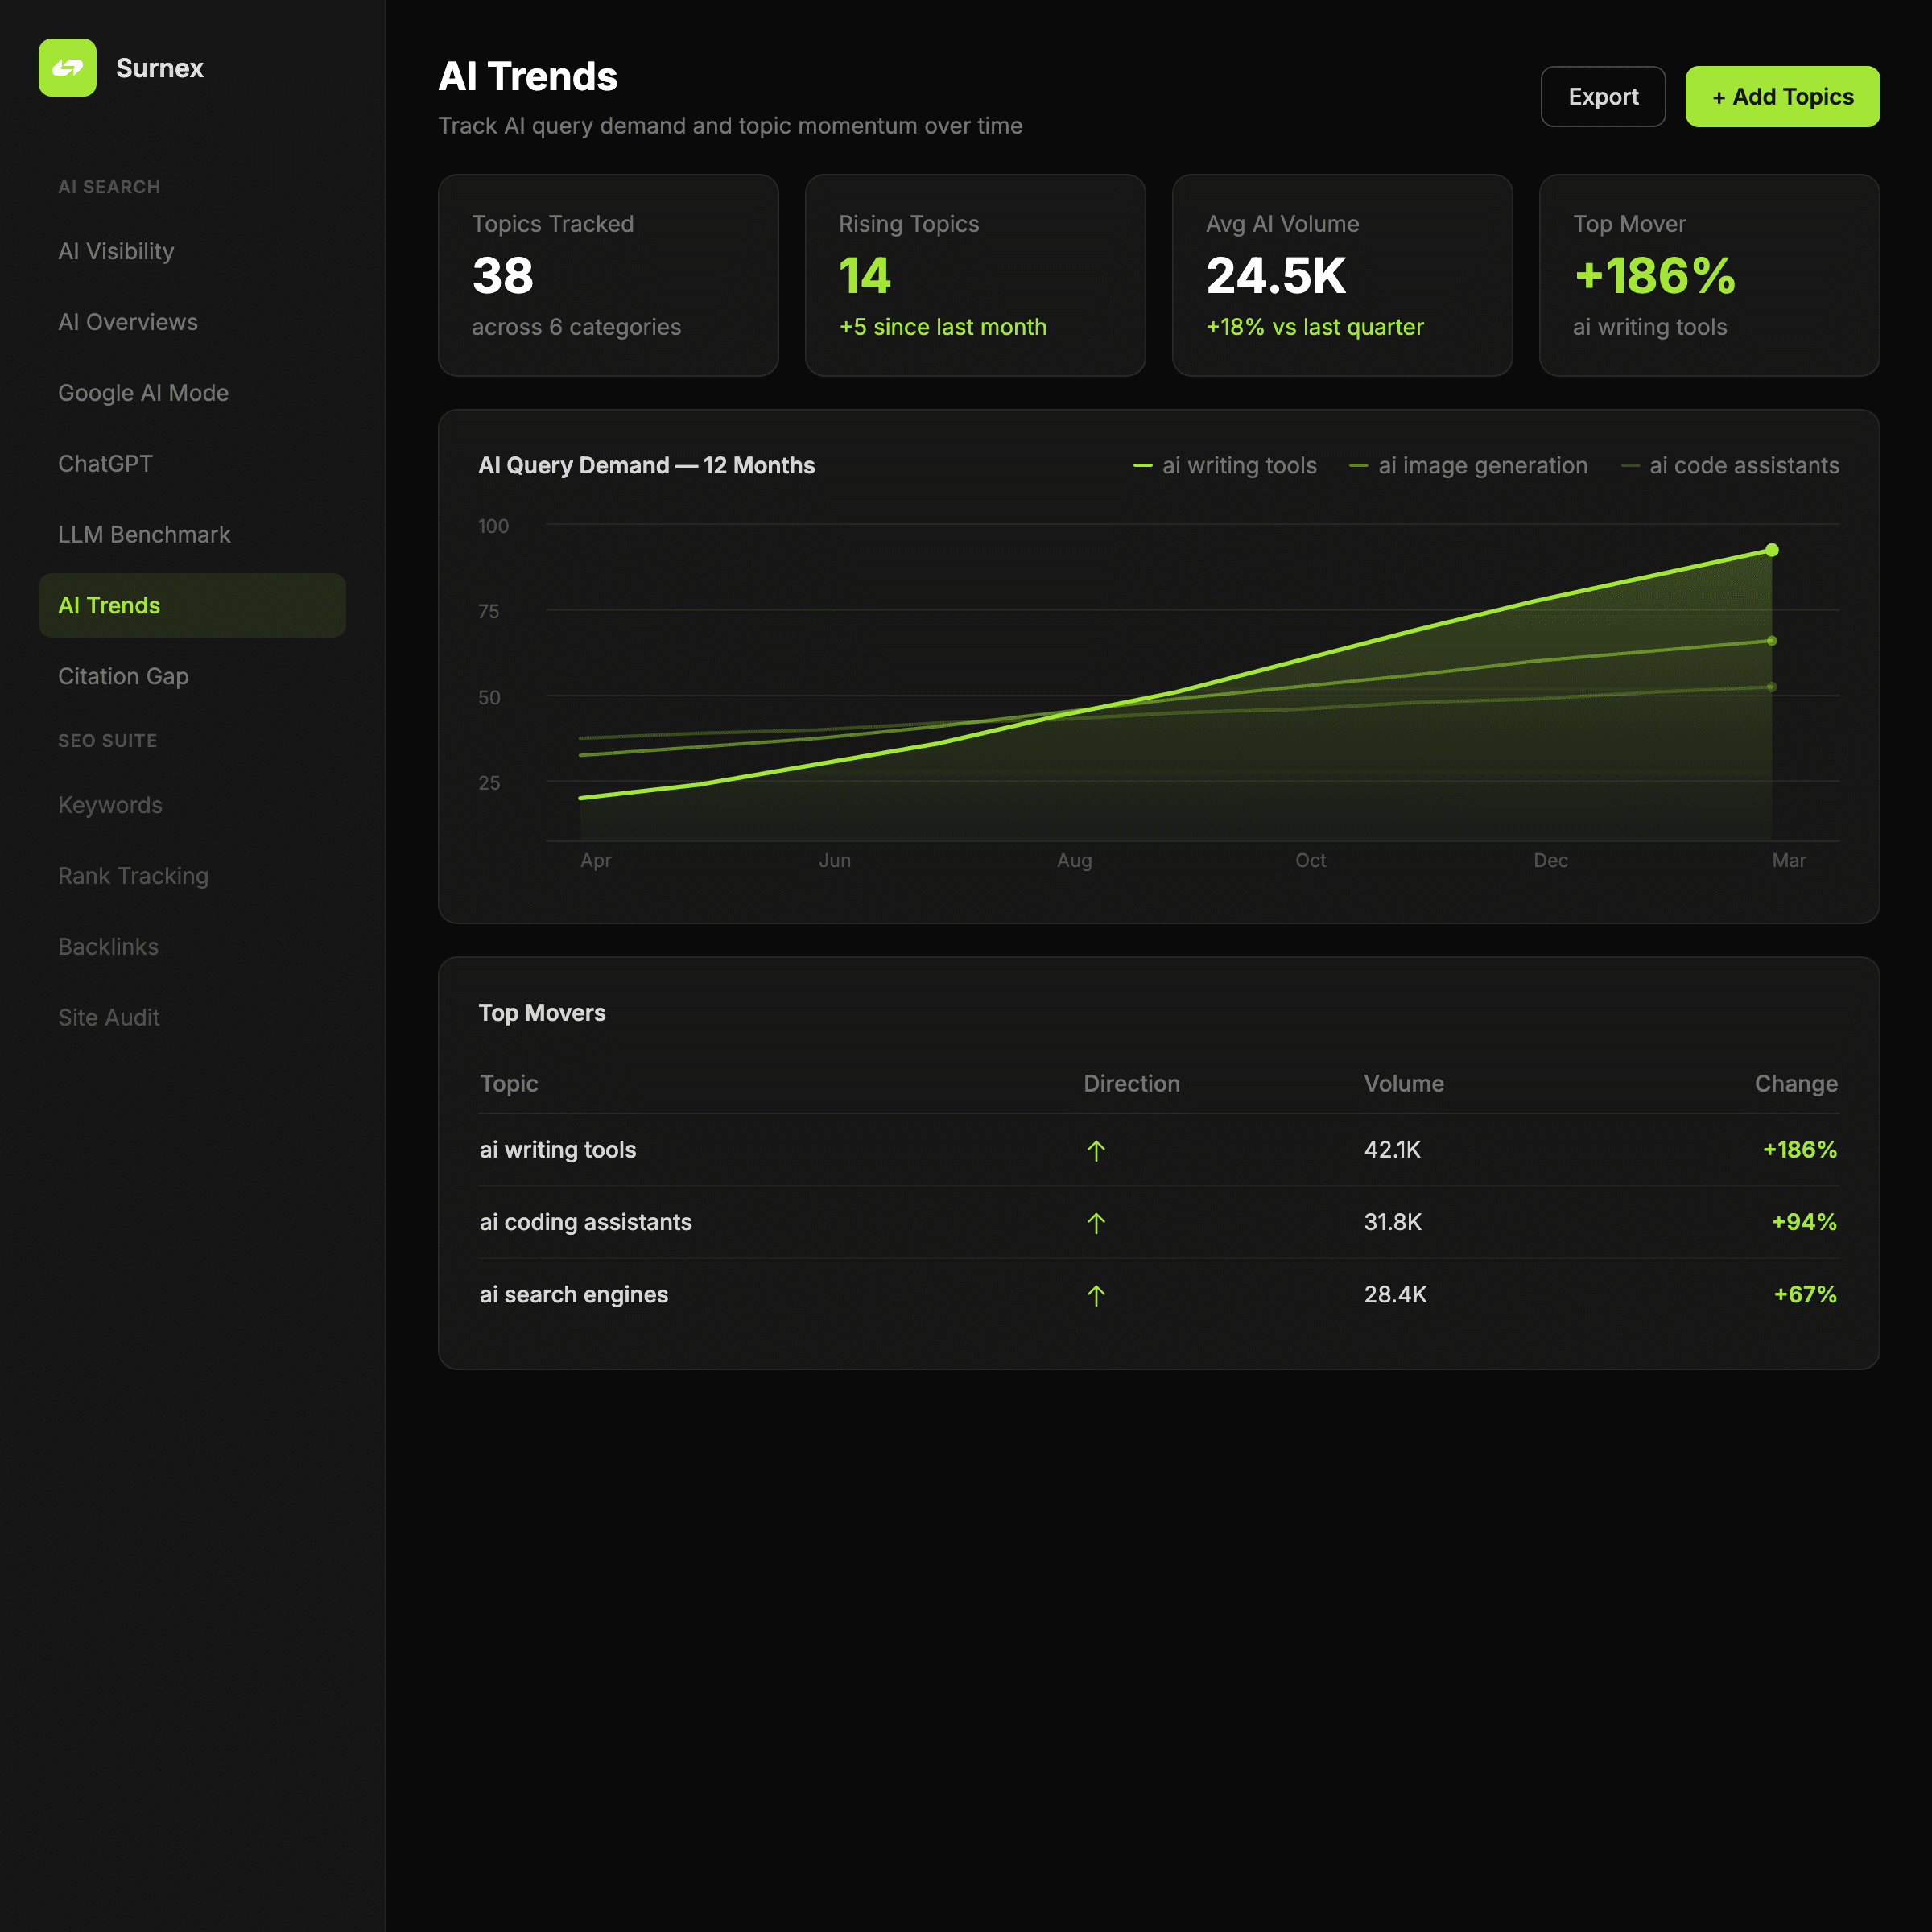Image resolution: width=1932 pixels, height=1932 pixels.
Task: Open the Rising Topics stat card
Action: click(x=974, y=275)
